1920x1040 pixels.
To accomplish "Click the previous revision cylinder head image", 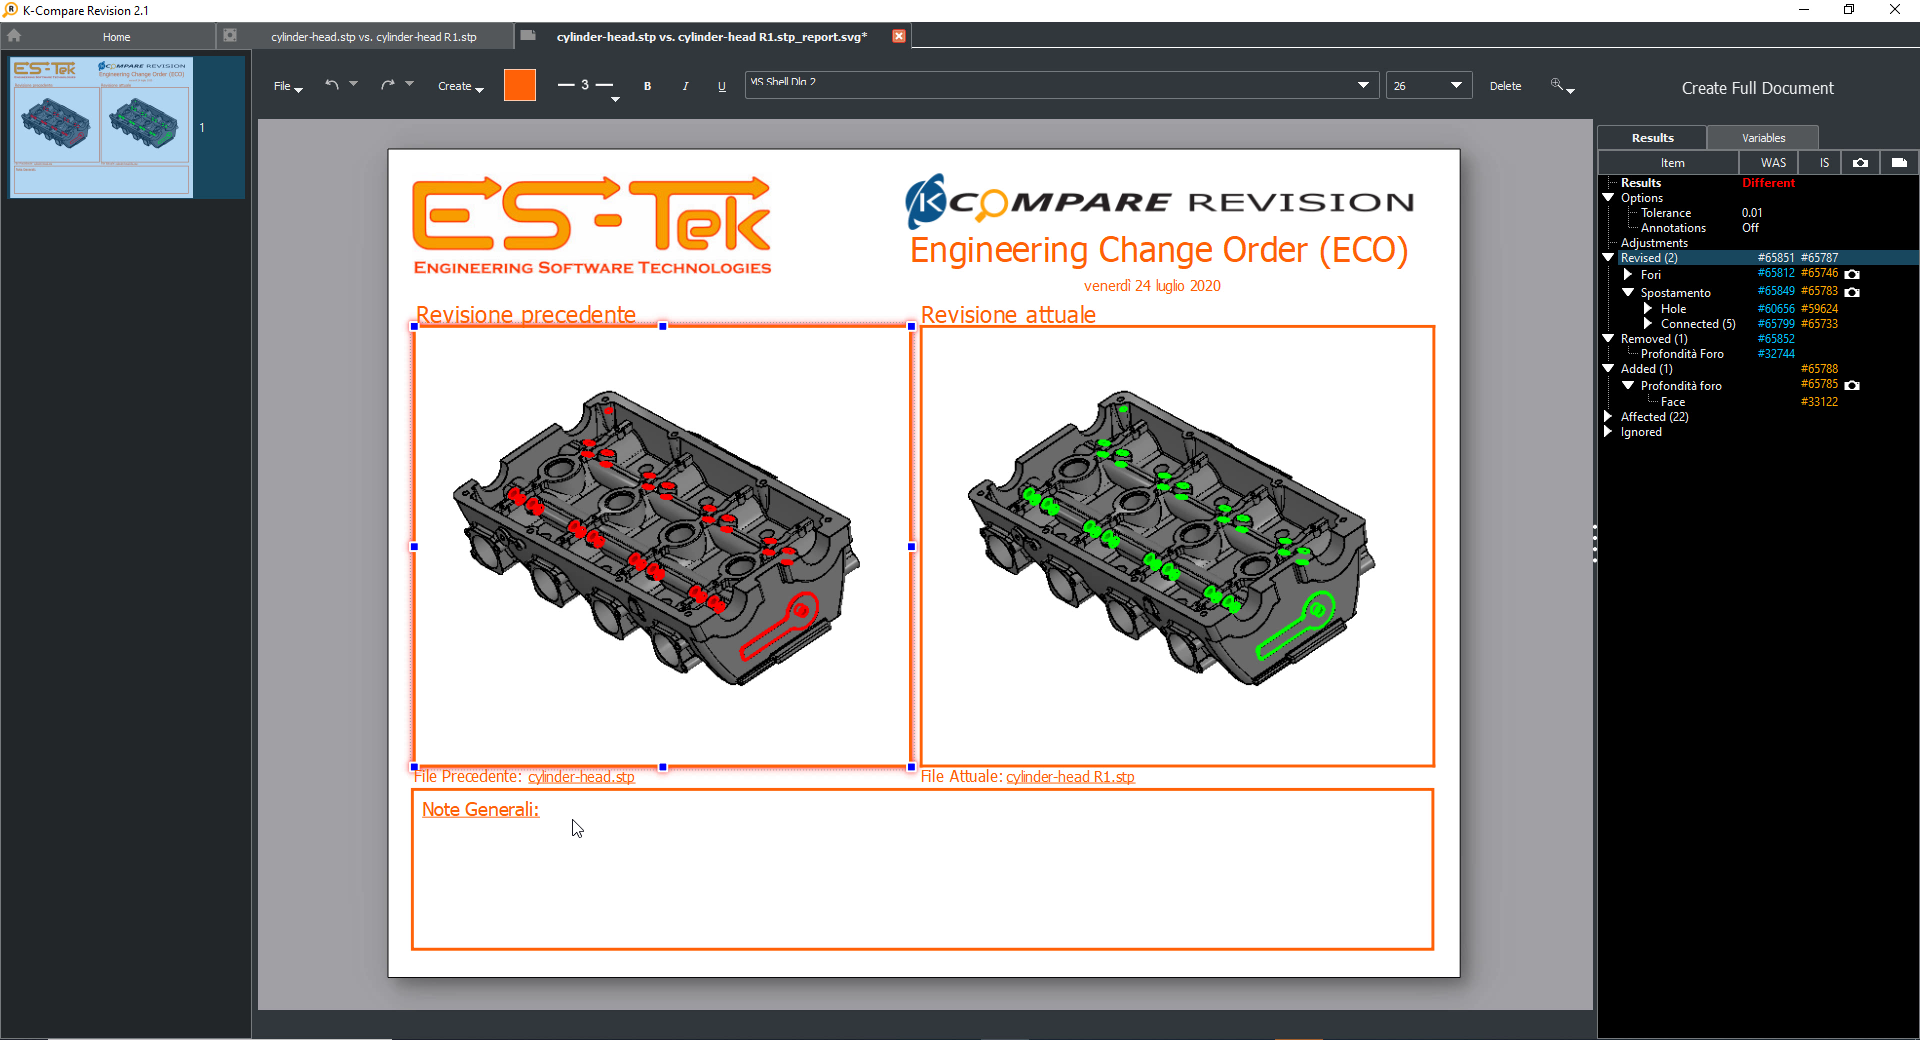I will (x=662, y=546).
